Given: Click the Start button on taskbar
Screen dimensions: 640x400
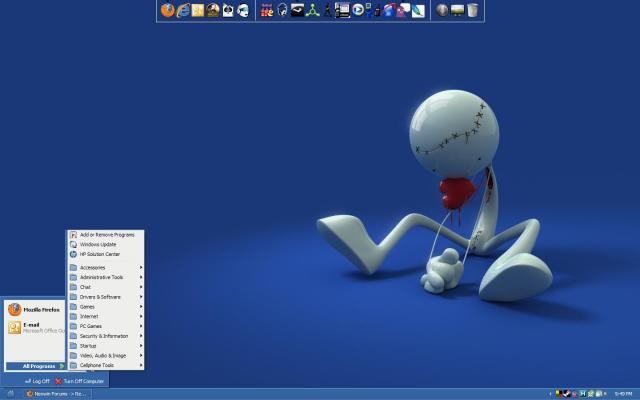Looking at the screenshot, I should tap(11, 394).
